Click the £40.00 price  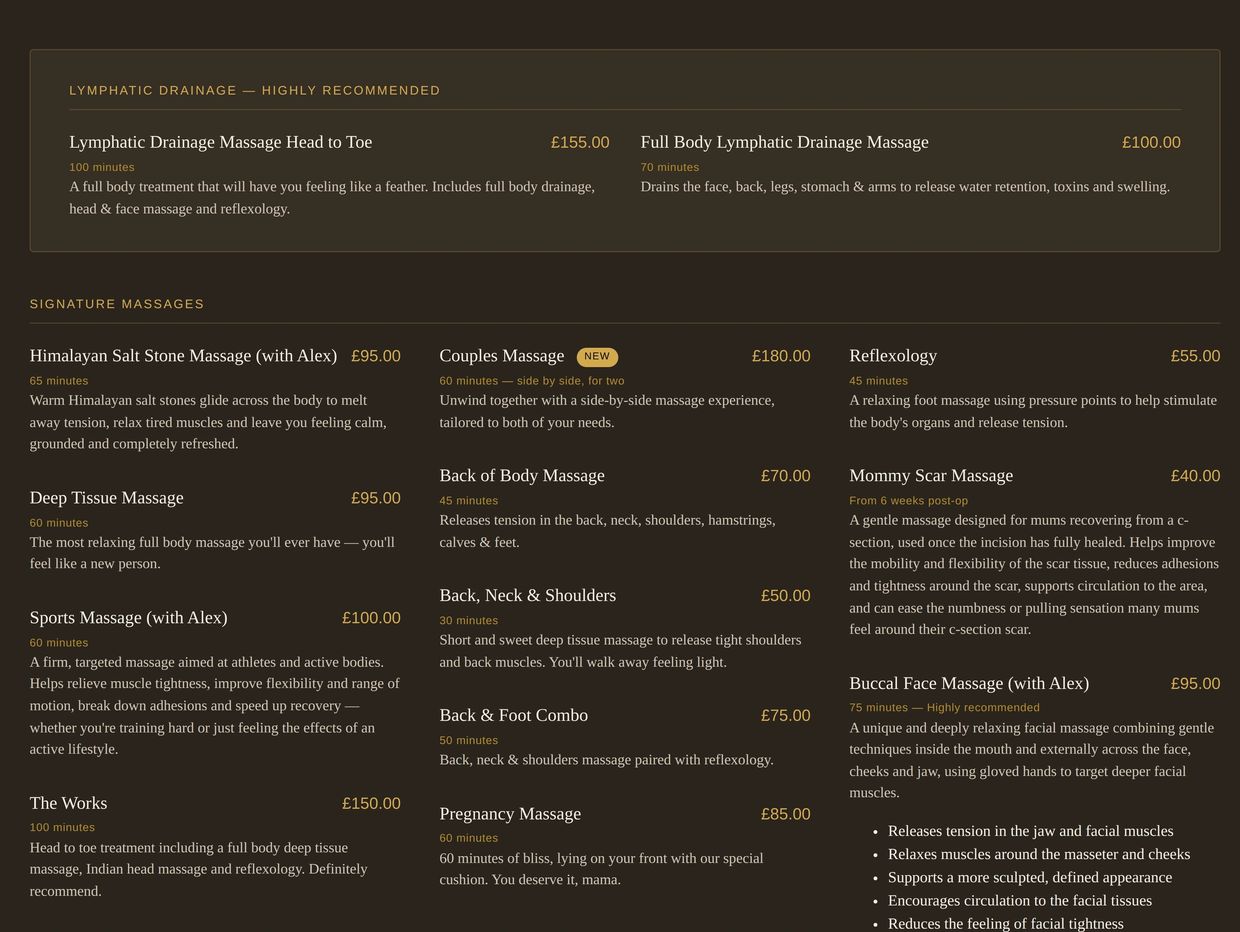1195,476
